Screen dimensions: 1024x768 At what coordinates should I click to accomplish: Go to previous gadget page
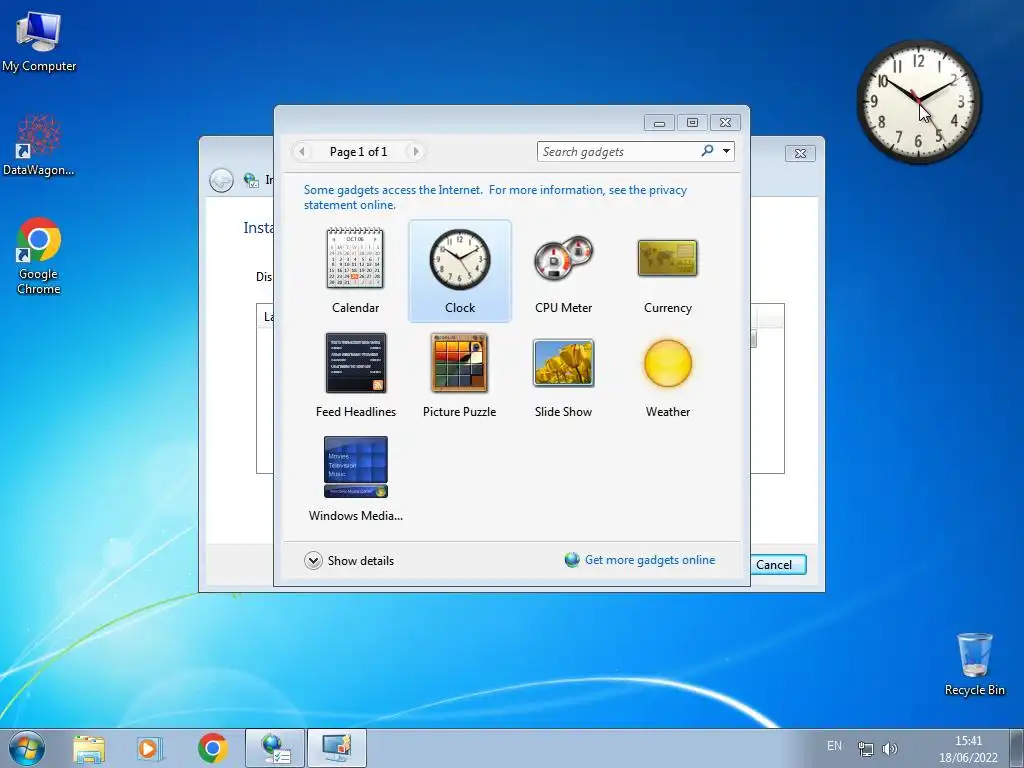(x=301, y=152)
